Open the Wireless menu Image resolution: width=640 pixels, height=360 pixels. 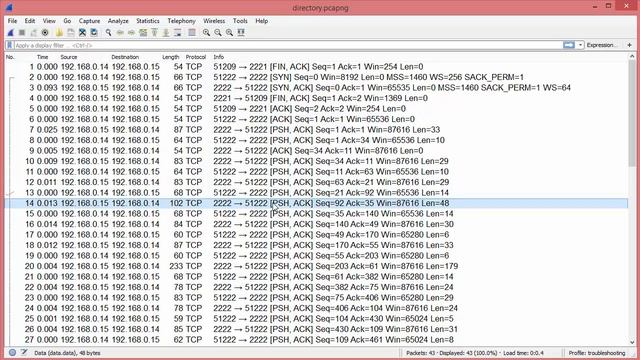pos(214,21)
